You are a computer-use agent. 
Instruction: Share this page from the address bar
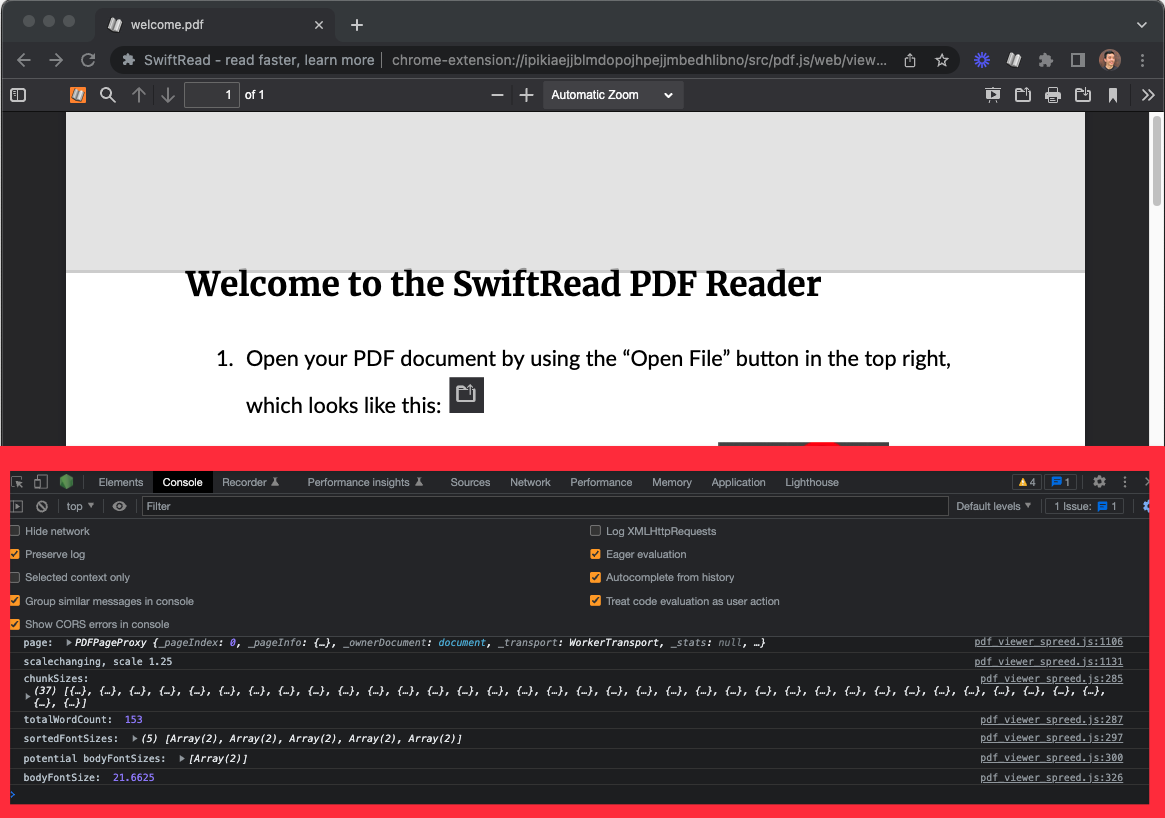point(910,61)
